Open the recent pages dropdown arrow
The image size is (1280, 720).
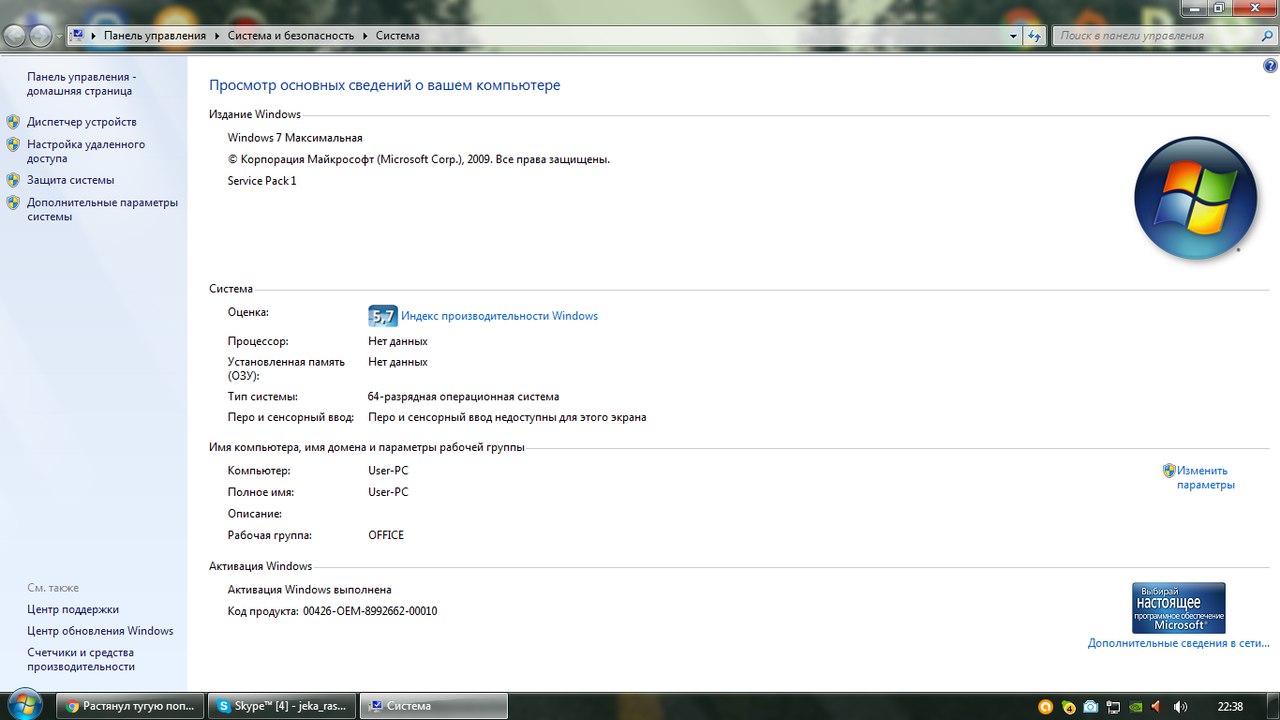pyautogui.click(x=59, y=36)
